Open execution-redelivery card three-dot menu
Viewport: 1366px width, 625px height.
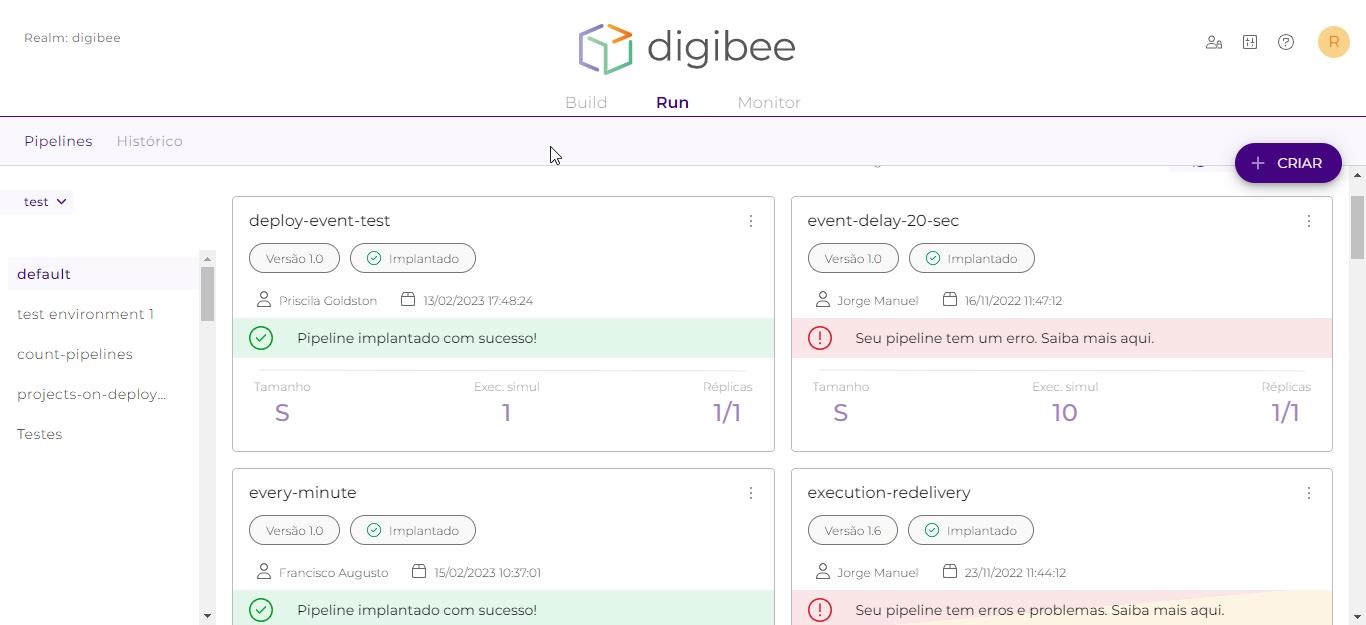point(1308,493)
